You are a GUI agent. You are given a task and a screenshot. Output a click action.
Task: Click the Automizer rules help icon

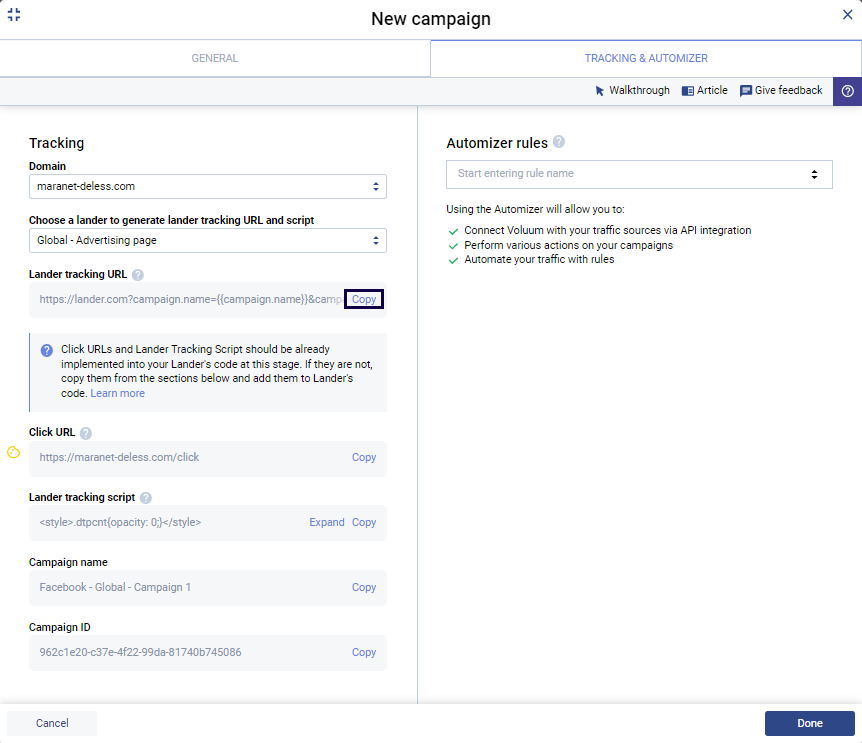tap(559, 142)
